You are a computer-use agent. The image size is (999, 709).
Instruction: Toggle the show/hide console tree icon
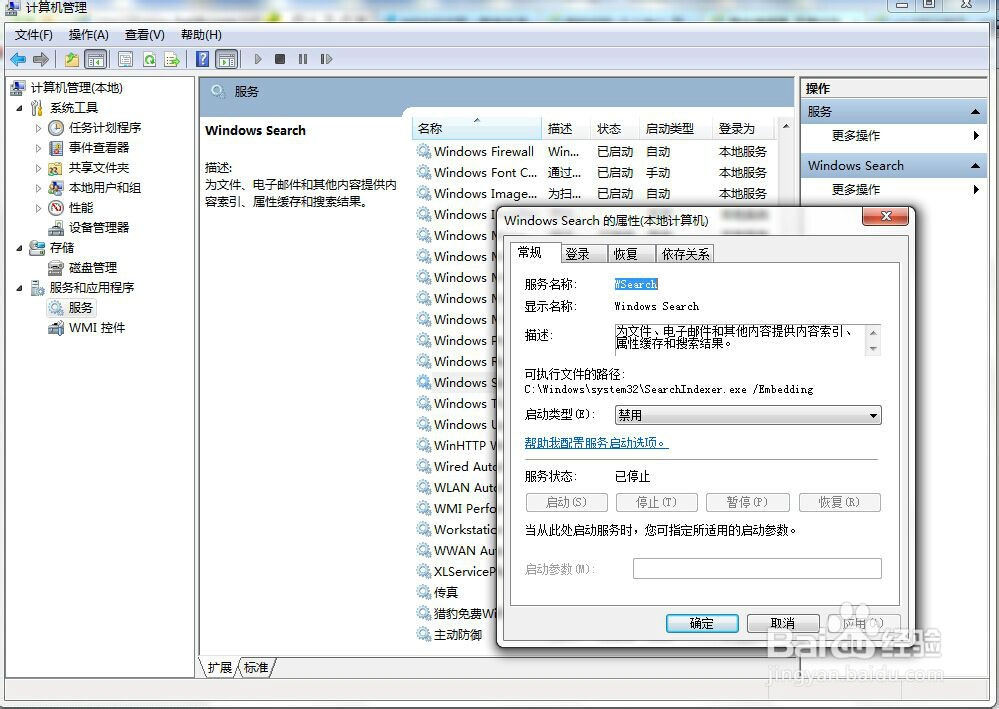coord(96,59)
